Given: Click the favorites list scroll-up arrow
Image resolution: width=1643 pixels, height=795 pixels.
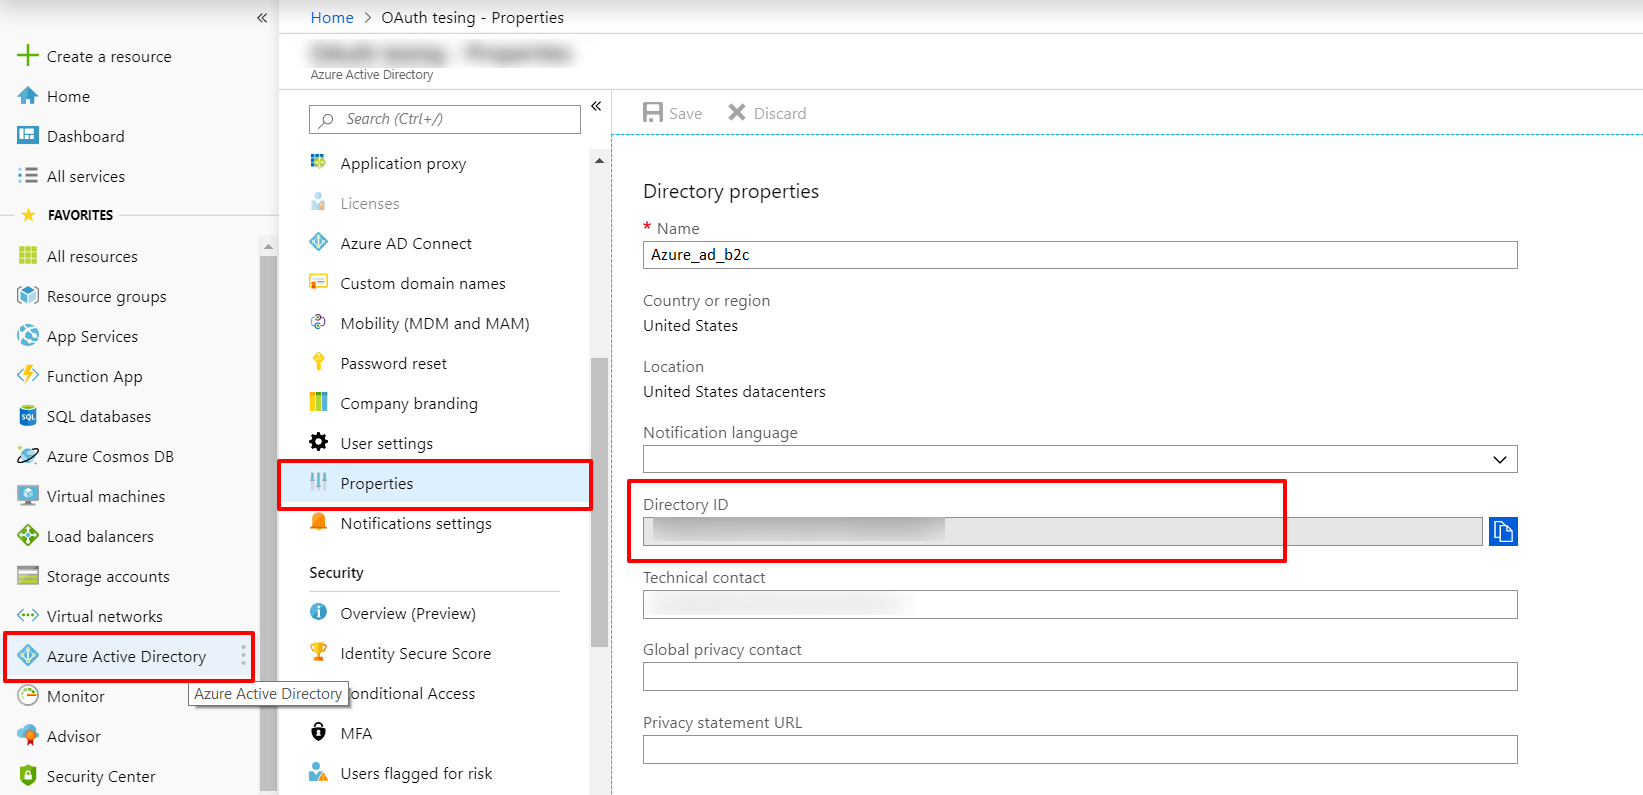Looking at the screenshot, I should 268,246.
